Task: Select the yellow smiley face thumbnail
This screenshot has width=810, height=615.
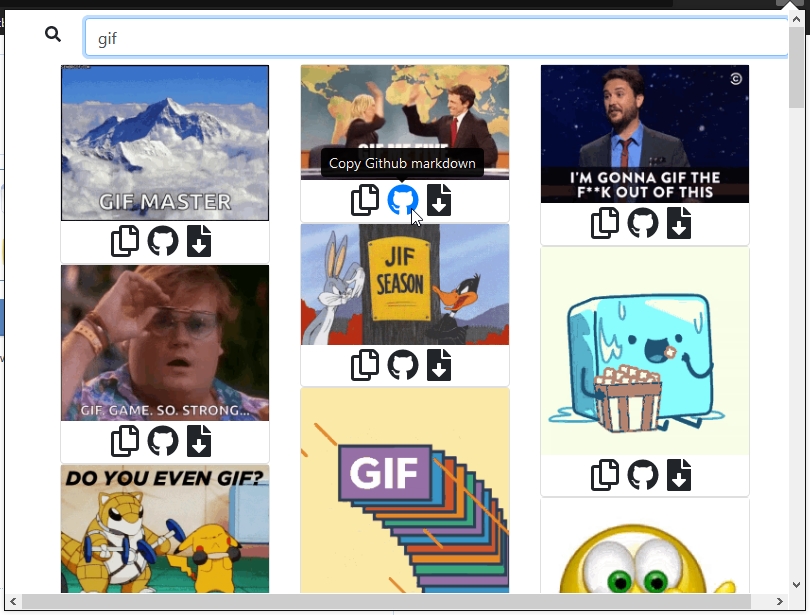Action: coord(645,546)
